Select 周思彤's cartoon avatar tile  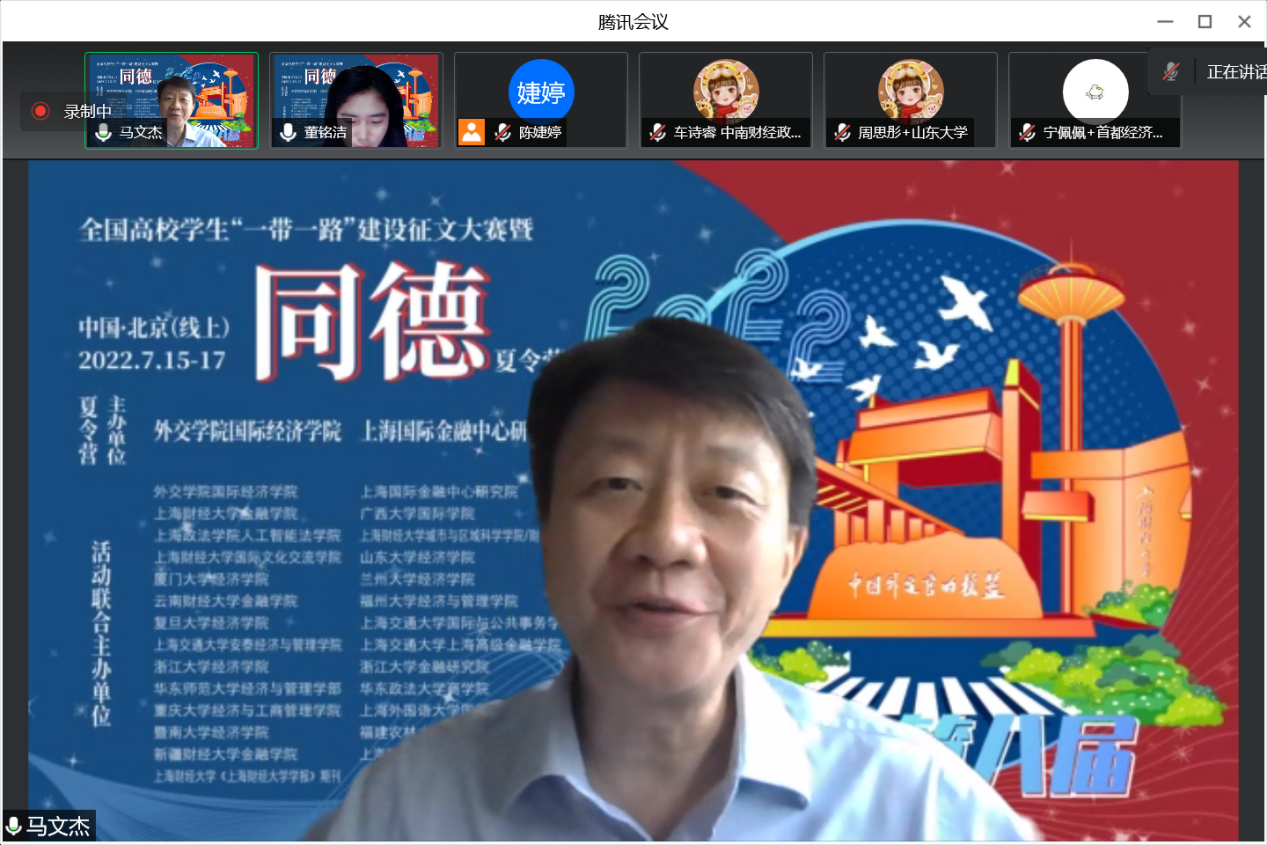pyautogui.click(x=910, y=90)
